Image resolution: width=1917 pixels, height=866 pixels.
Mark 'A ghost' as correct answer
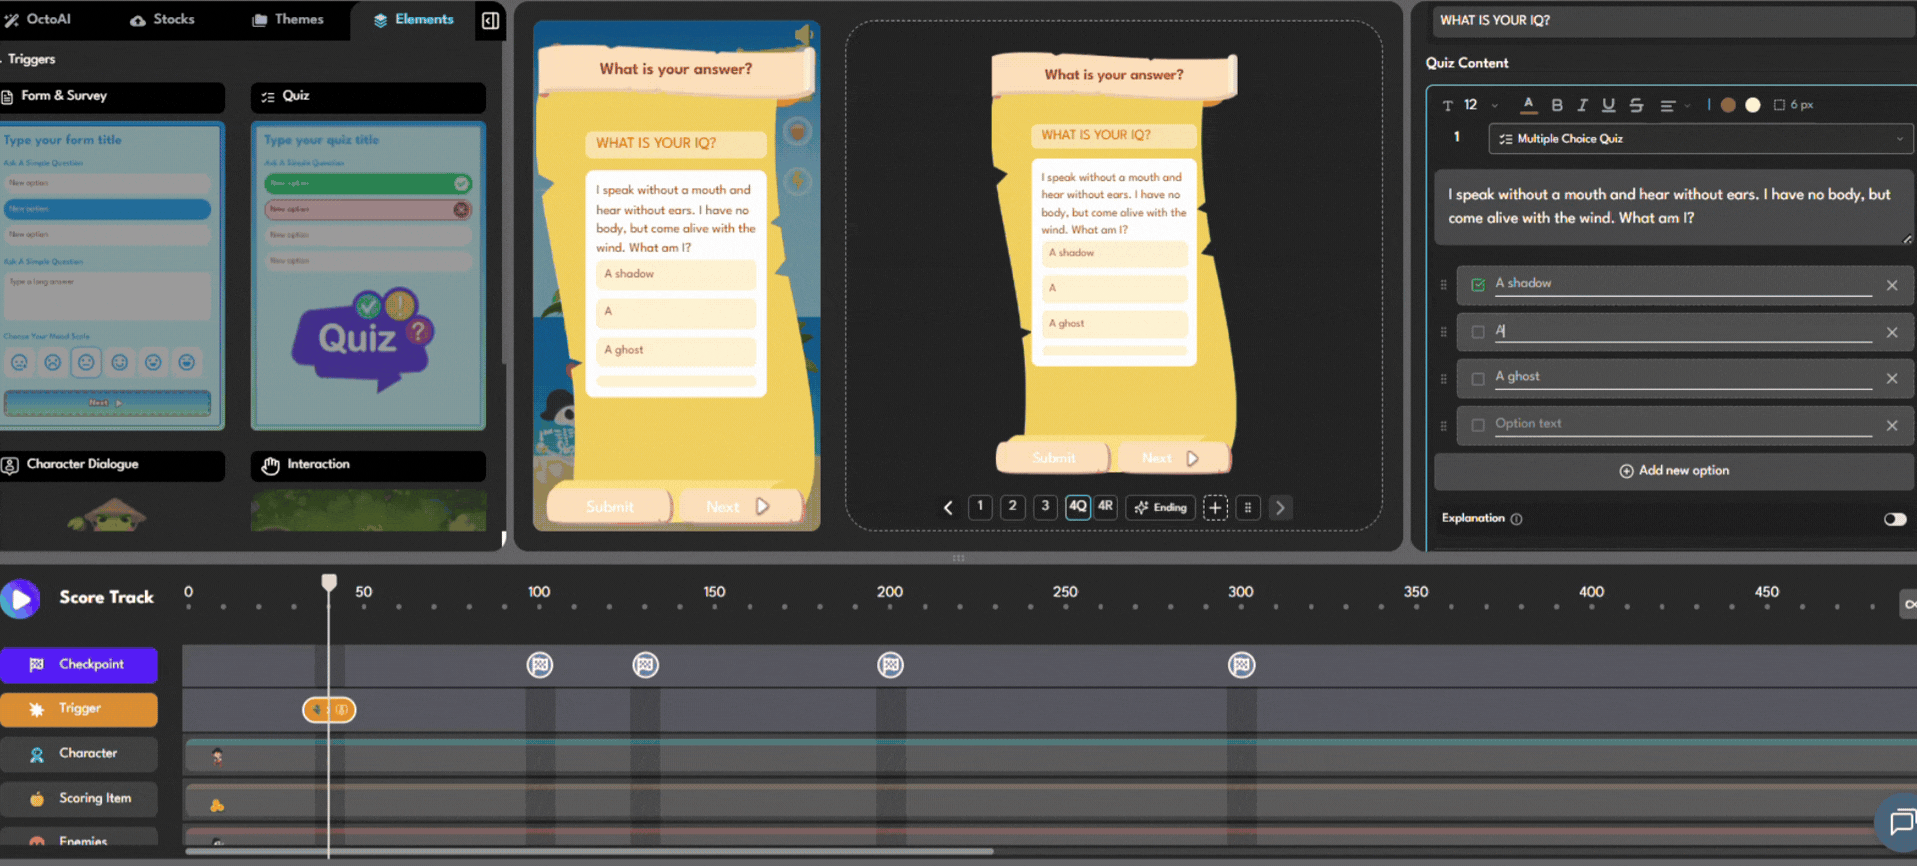(x=1478, y=379)
